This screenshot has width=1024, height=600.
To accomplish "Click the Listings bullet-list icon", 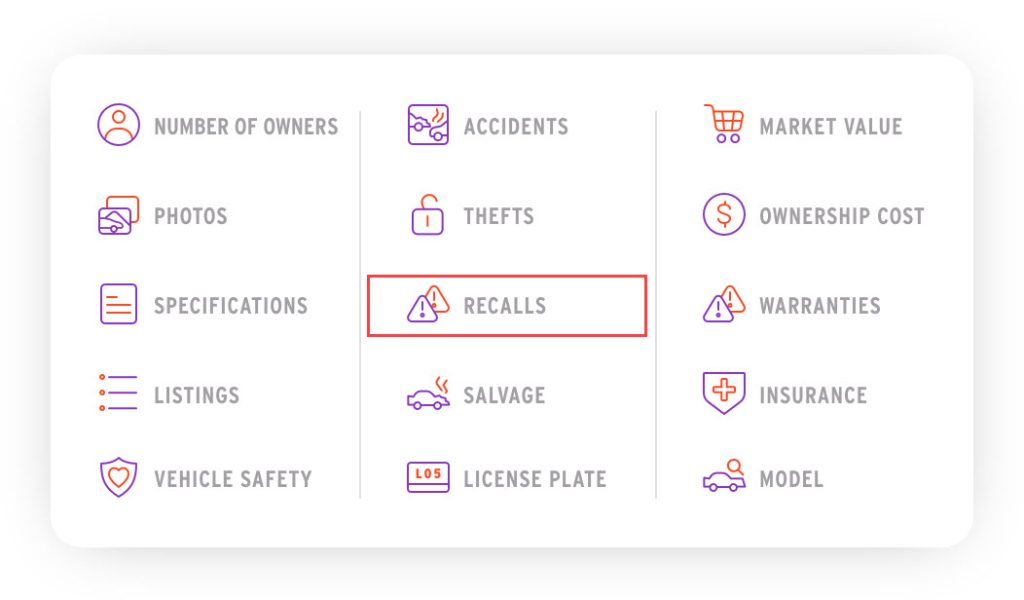I will pos(118,392).
